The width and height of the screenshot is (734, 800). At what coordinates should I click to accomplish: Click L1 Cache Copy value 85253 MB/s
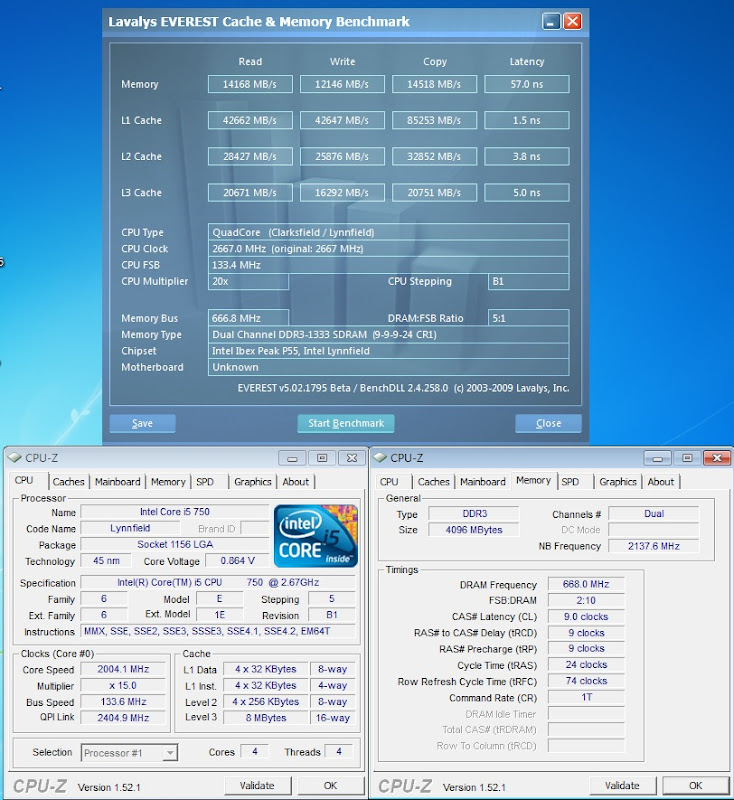[x=434, y=120]
